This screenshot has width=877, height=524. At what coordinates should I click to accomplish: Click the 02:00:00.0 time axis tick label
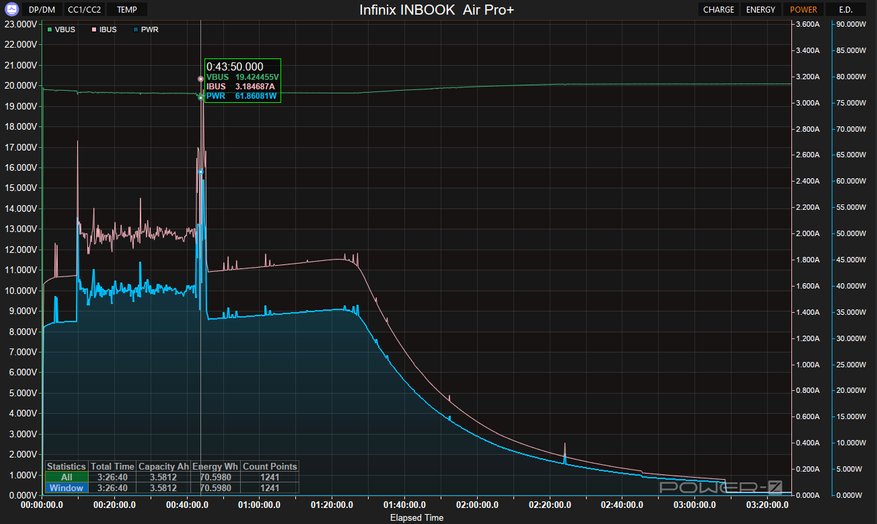477,505
